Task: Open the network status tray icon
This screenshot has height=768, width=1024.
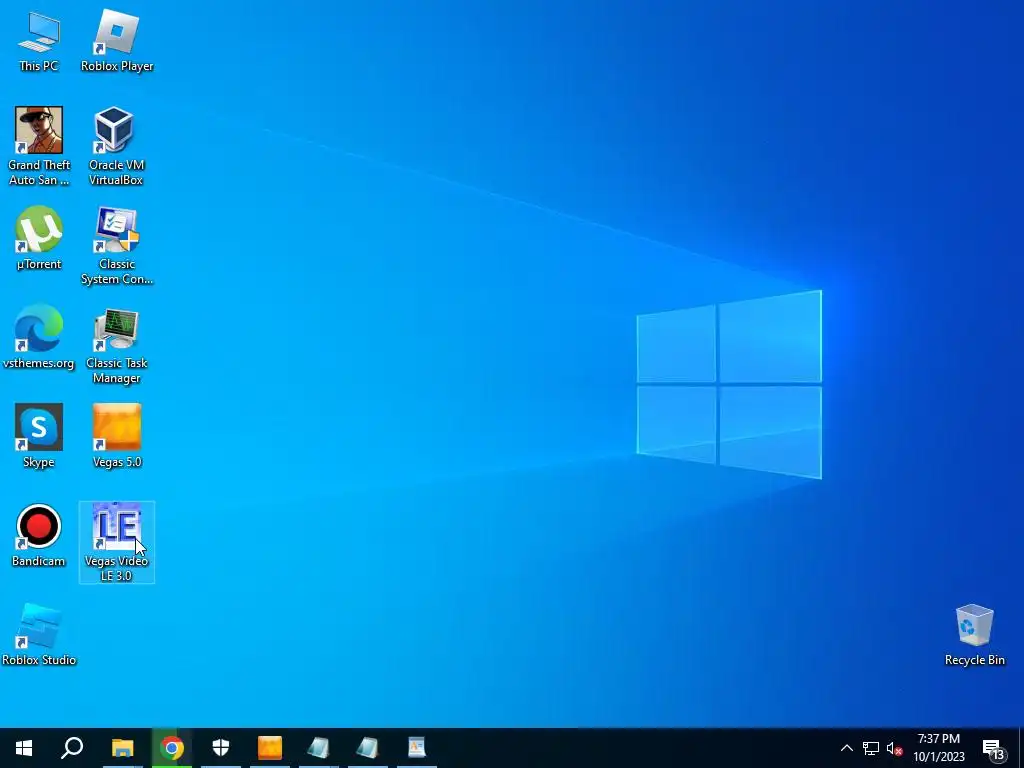Action: pos(871,748)
